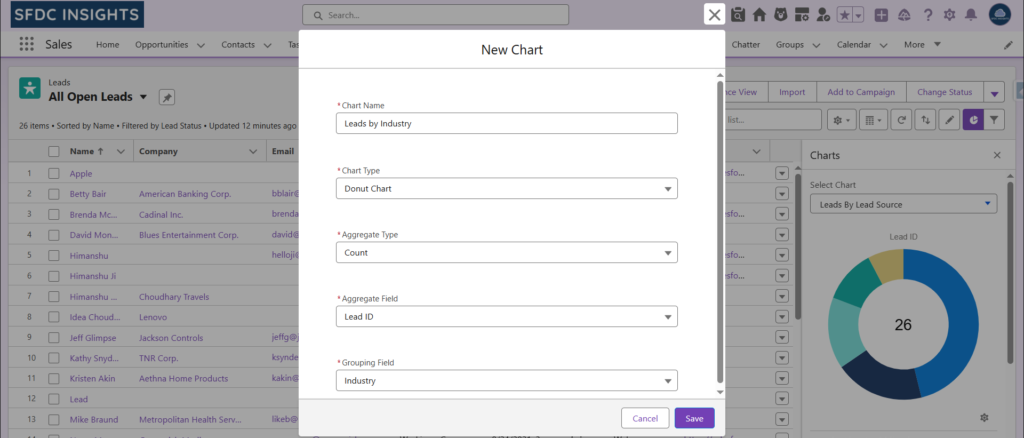Pin the All Open Leads list view
This screenshot has height=438, width=1024.
click(x=167, y=97)
